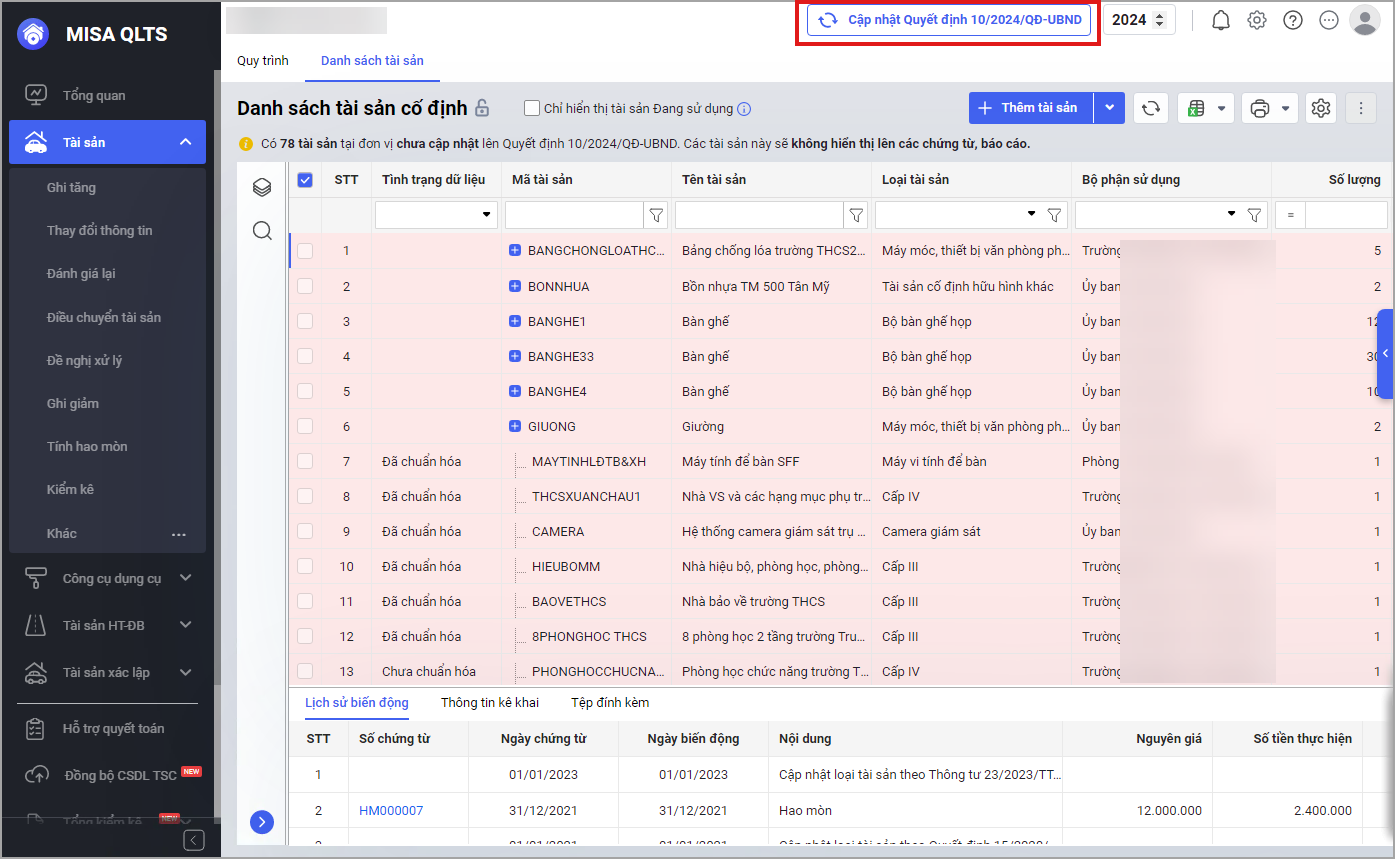Click the print icon in toolbar
Viewport: 1395px width, 859px height.
tap(1260, 108)
